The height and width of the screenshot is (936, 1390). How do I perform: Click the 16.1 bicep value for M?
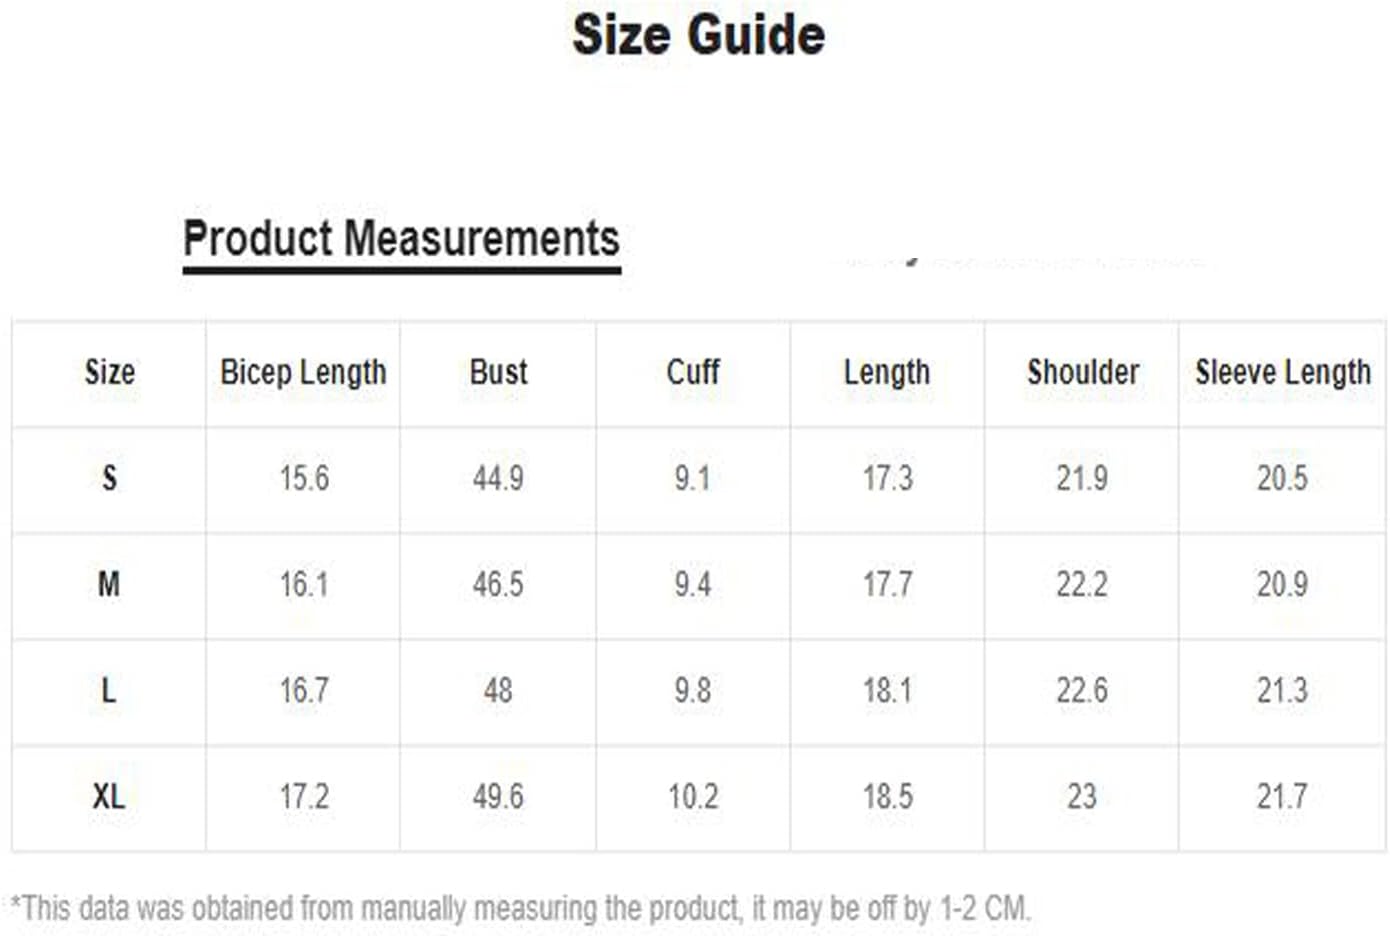point(303,585)
